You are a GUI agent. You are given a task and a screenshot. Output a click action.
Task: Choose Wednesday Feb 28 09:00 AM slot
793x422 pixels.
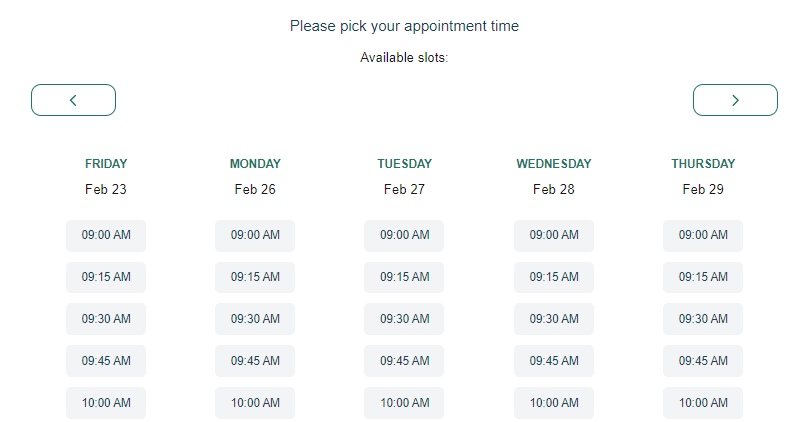[554, 235]
